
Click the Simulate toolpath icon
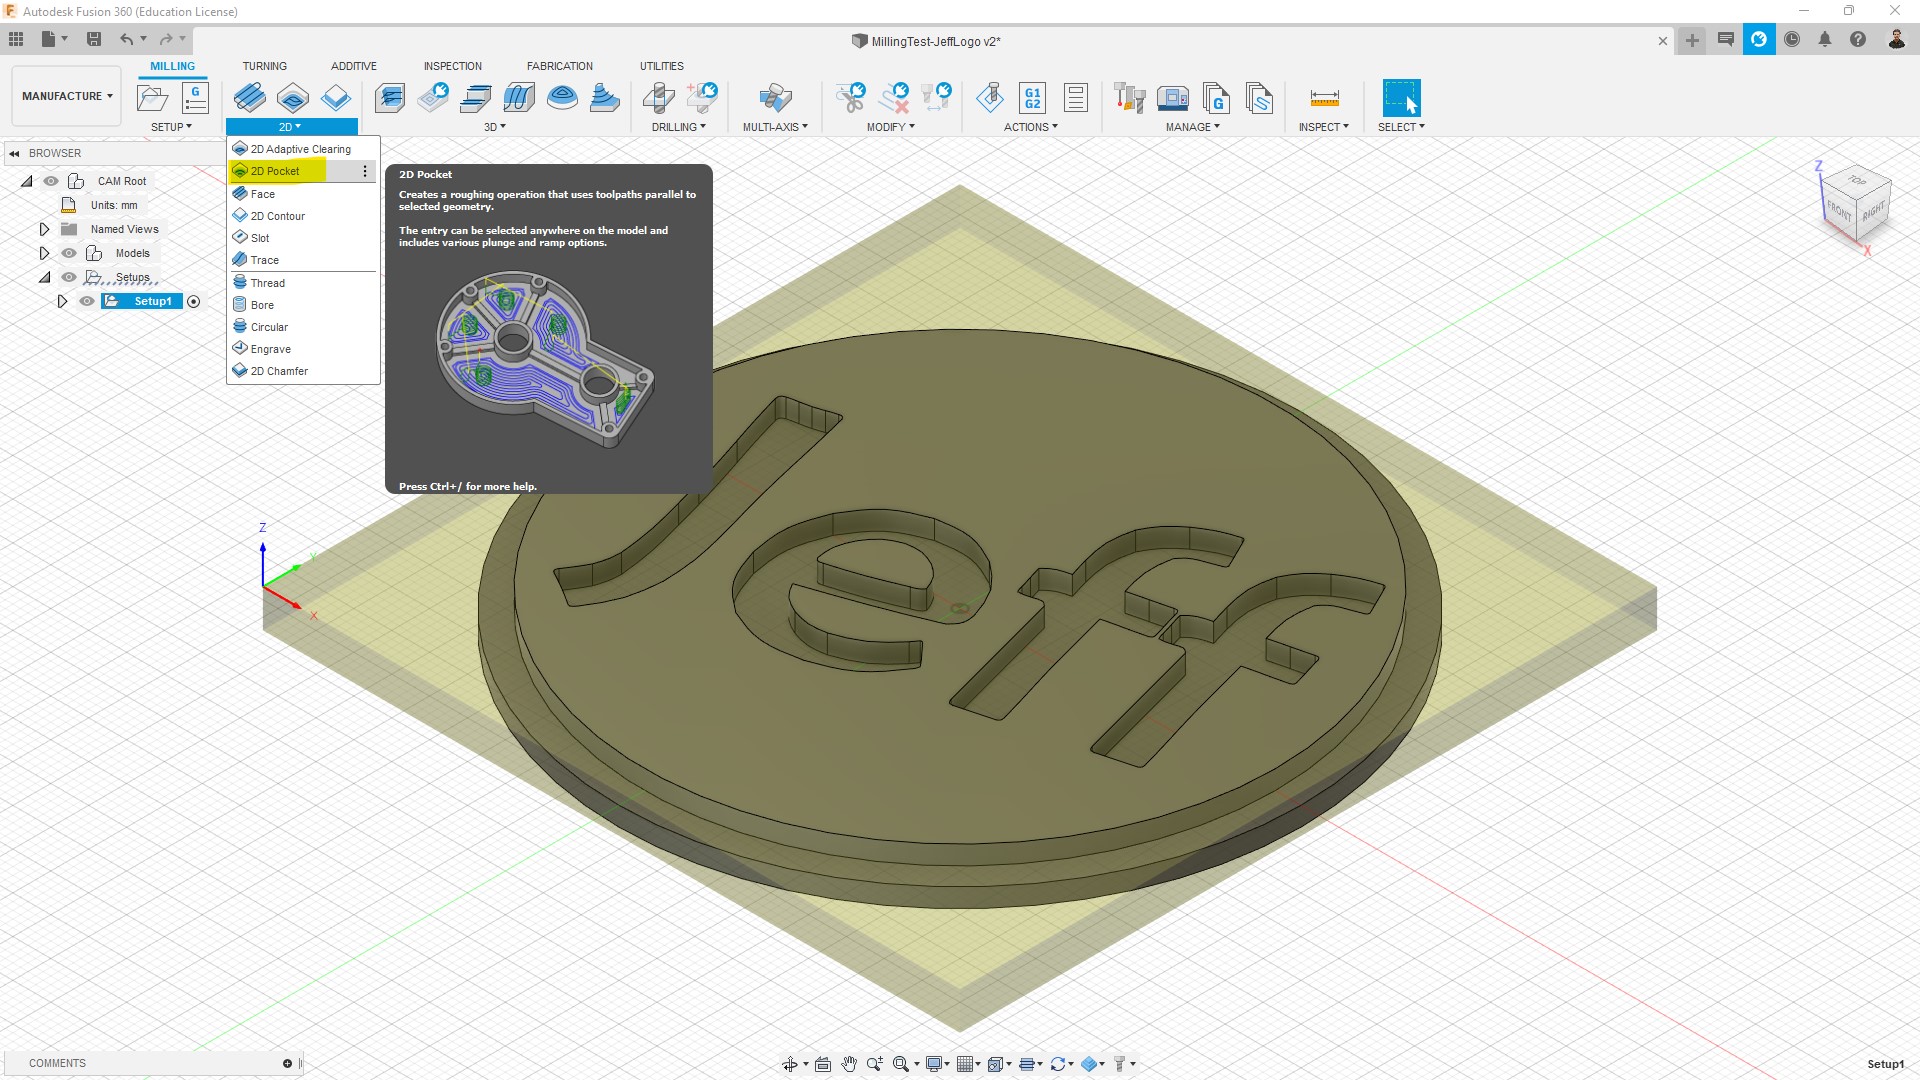point(990,97)
